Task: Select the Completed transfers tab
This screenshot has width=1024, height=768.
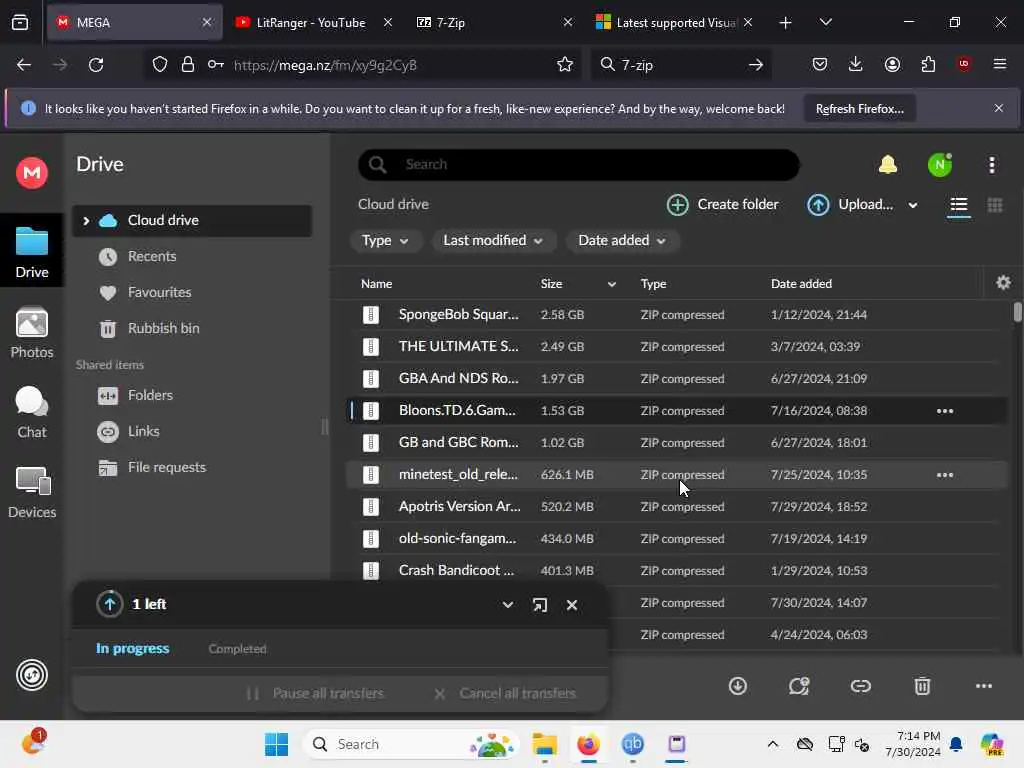Action: [x=237, y=648]
